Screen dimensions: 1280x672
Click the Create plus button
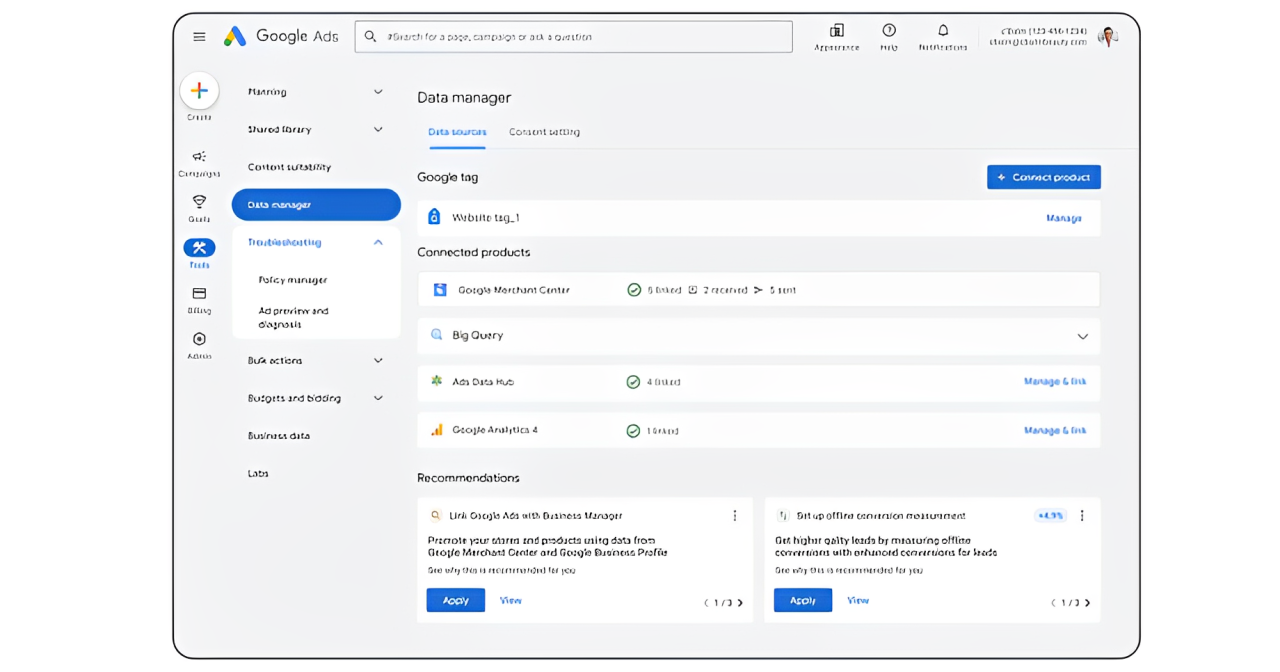pos(199,91)
